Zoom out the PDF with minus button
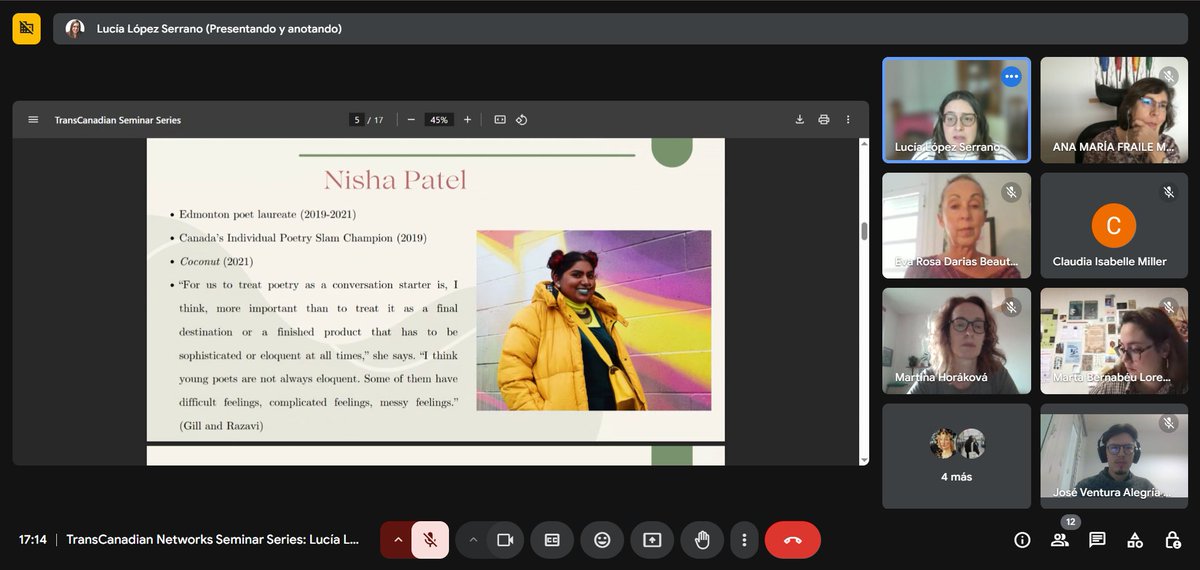The image size is (1200, 570). pos(411,120)
